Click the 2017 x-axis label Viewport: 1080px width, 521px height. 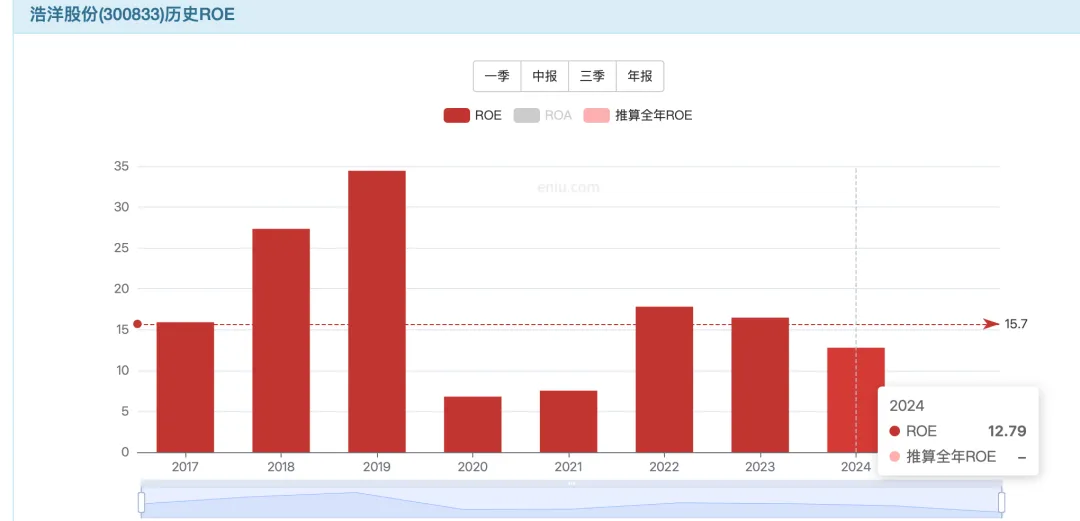pyautogui.click(x=185, y=467)
